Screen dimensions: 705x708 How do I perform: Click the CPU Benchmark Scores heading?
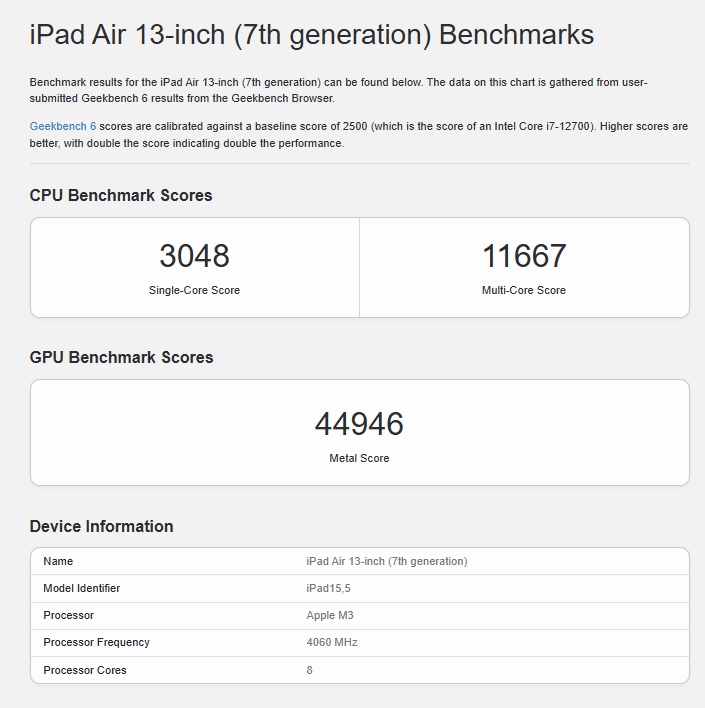(x=121, y=196)
